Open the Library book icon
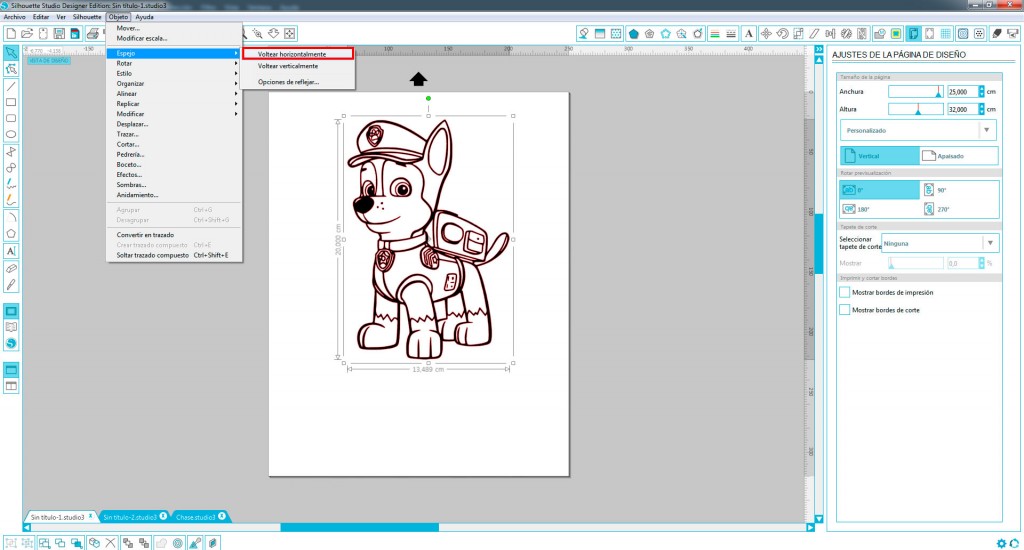 (x=11, y=327)
